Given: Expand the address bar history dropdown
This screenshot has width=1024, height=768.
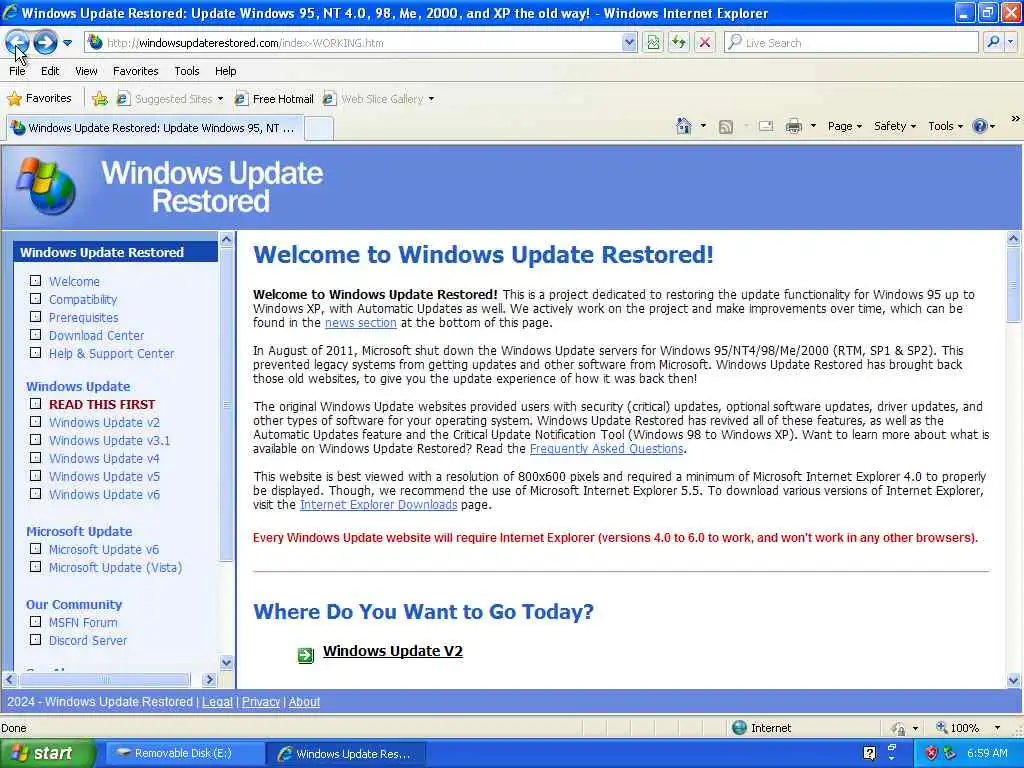Looking at the screenshot, I should [x=629, y=43].
